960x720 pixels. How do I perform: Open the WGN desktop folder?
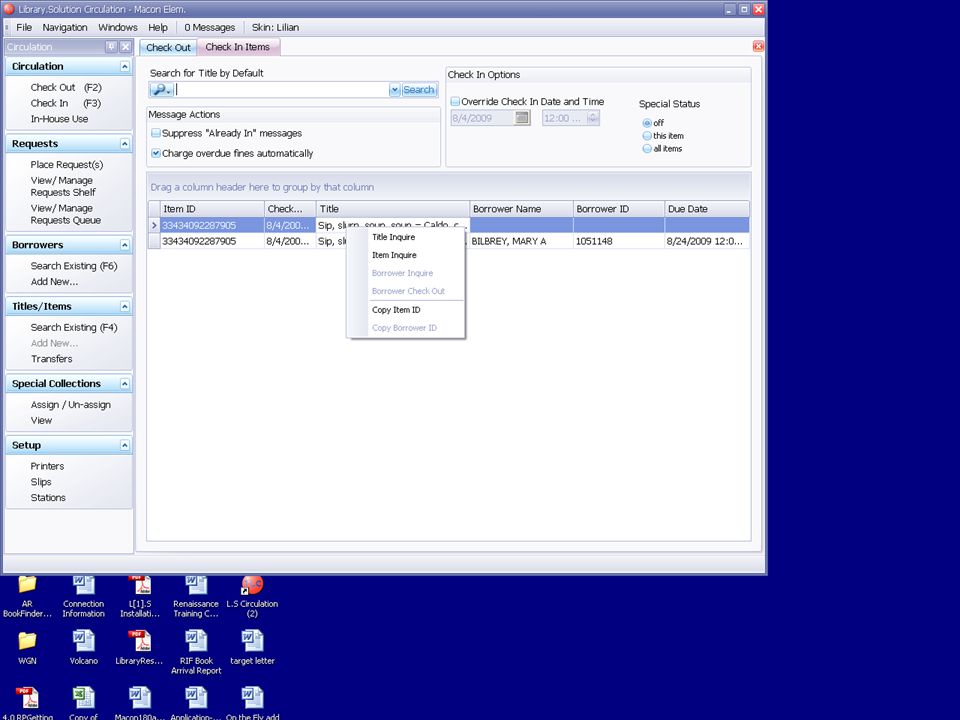(27, 648)
